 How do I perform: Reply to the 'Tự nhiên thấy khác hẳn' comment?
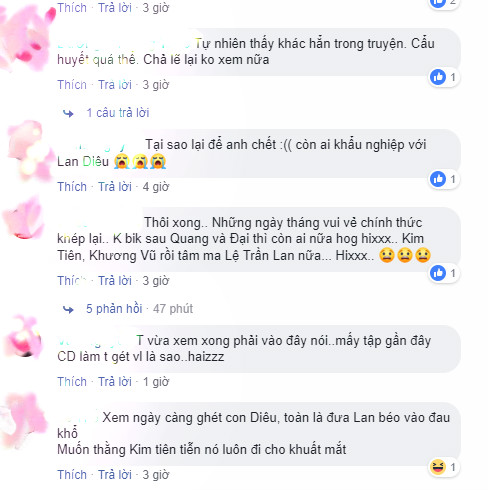click(x=115, y=85)
